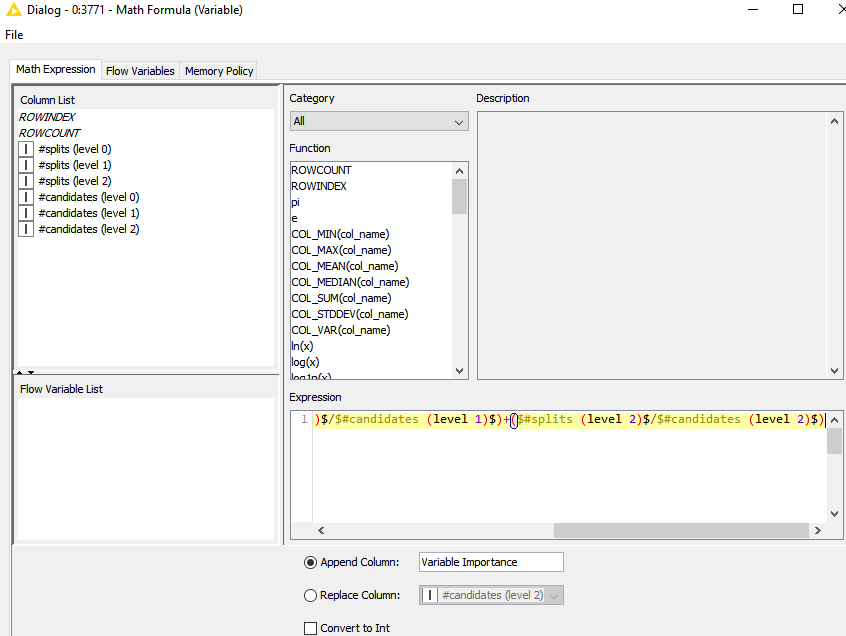
Task: Click Description pane scroll up arrow
Action: (x=834, y=121)
